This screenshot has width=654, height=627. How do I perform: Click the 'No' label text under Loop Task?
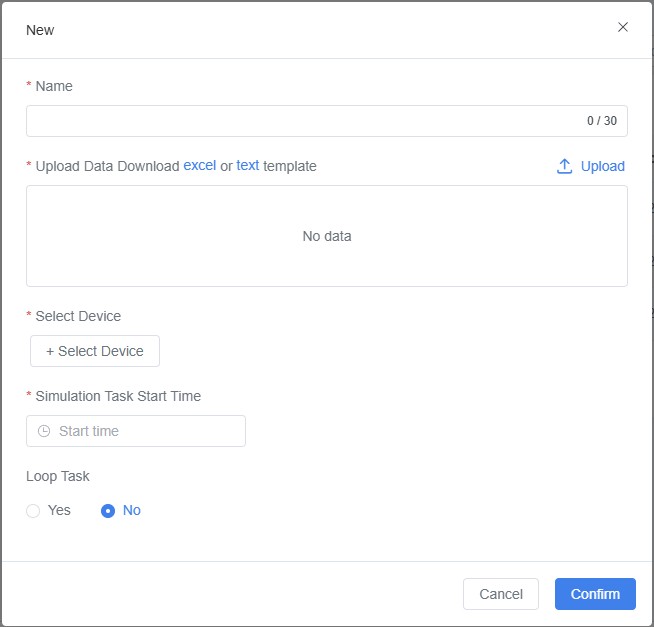coord(132,510)
